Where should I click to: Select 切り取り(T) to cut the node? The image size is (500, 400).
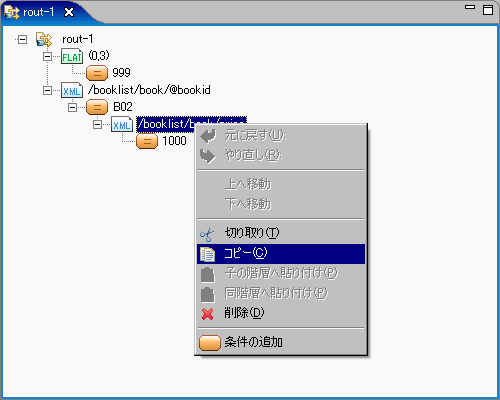281,234
